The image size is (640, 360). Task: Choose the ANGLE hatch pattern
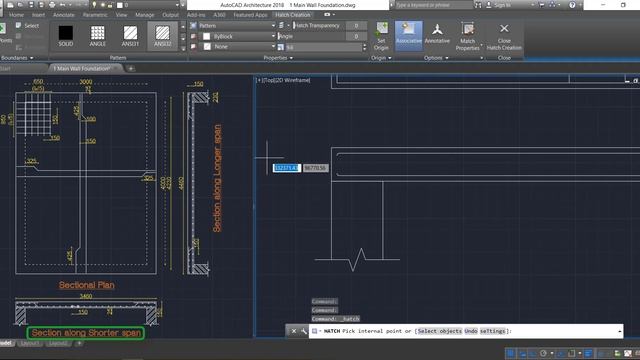tap(98, 36)
